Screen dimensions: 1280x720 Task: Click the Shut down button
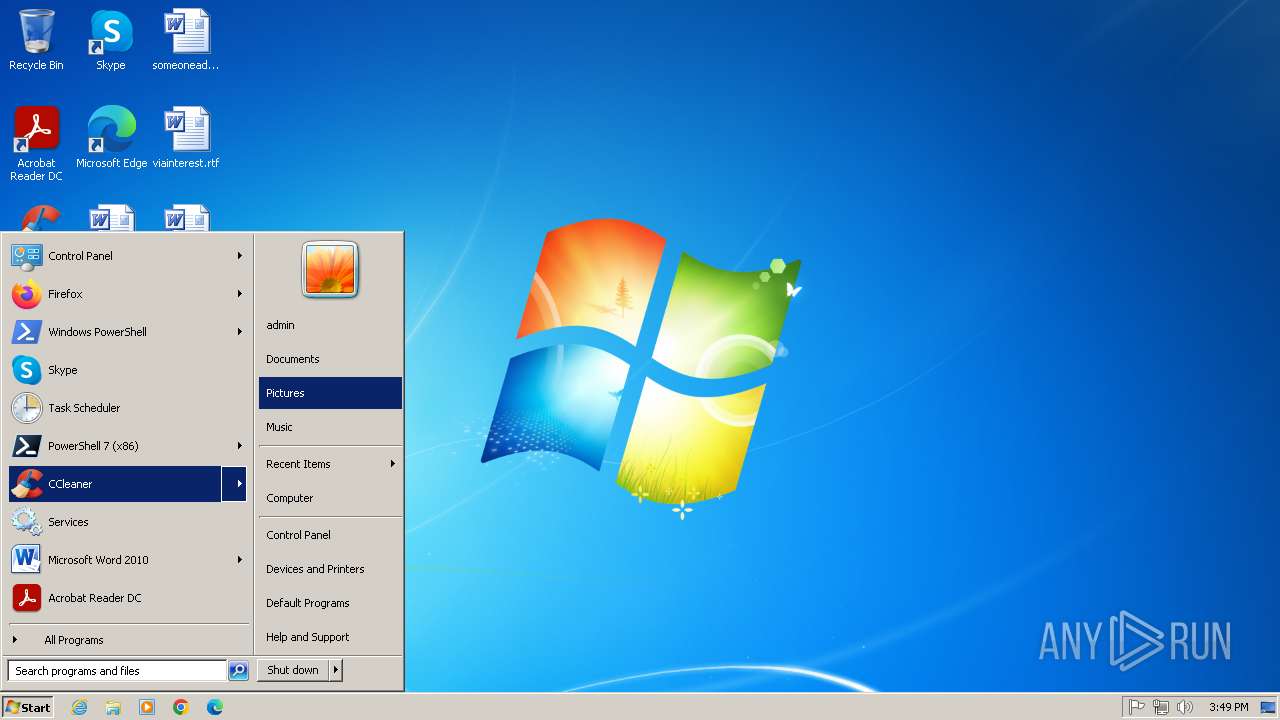pyautogui.click(x=293, y=670)
